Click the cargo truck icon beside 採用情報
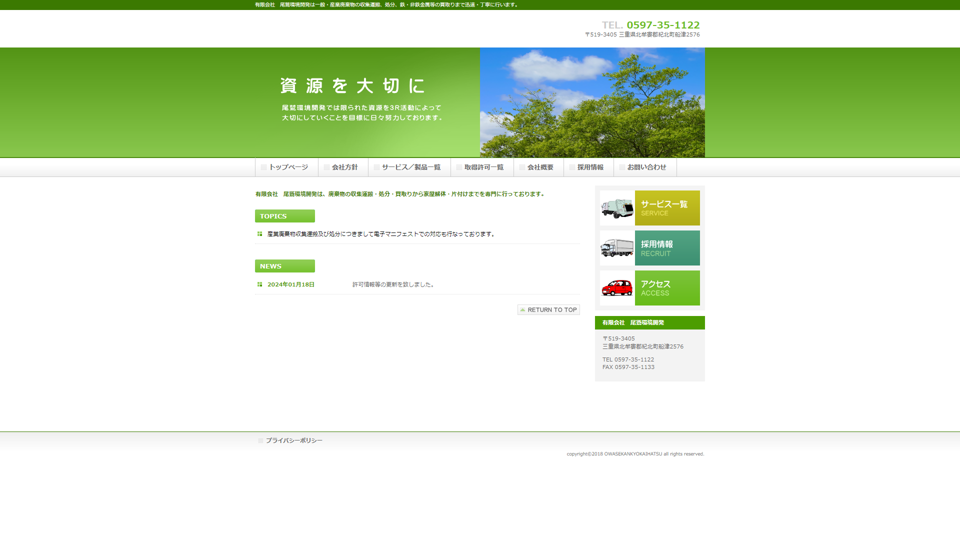960x540 pixels. 617,248
